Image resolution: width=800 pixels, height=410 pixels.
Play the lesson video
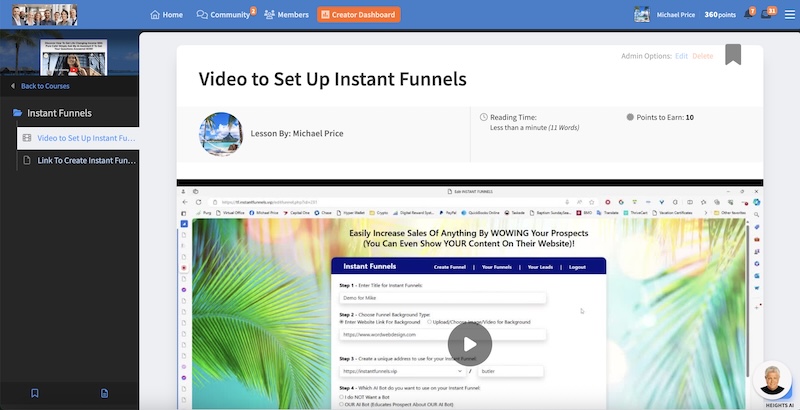coord(470,344)
